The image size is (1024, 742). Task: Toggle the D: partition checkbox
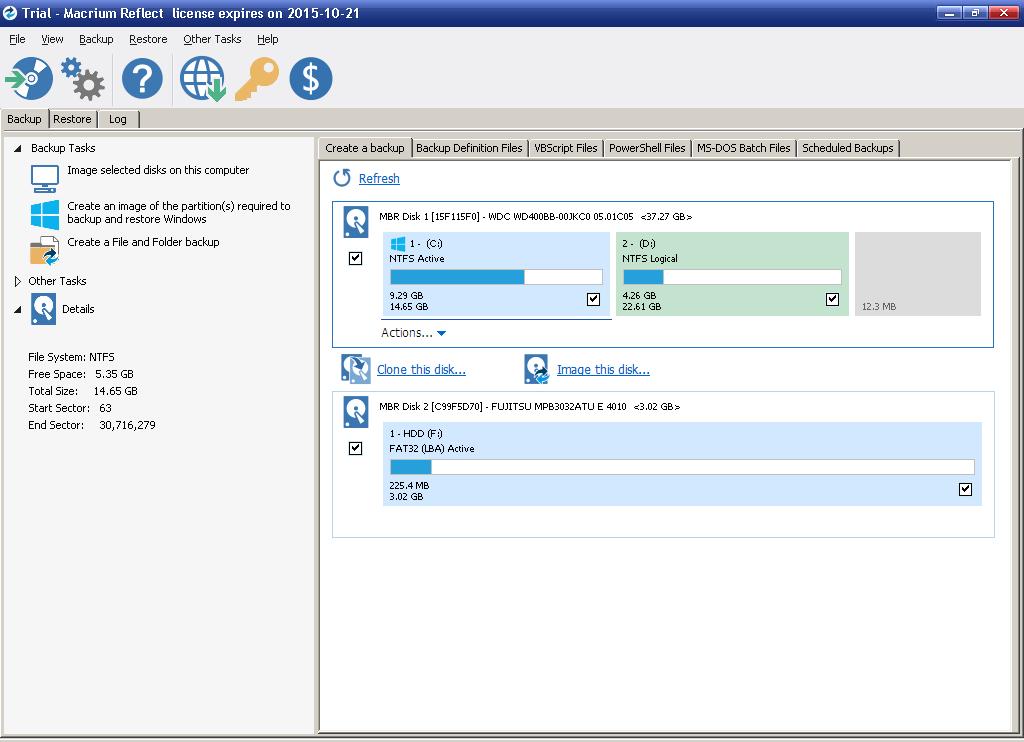click(832, 299)
